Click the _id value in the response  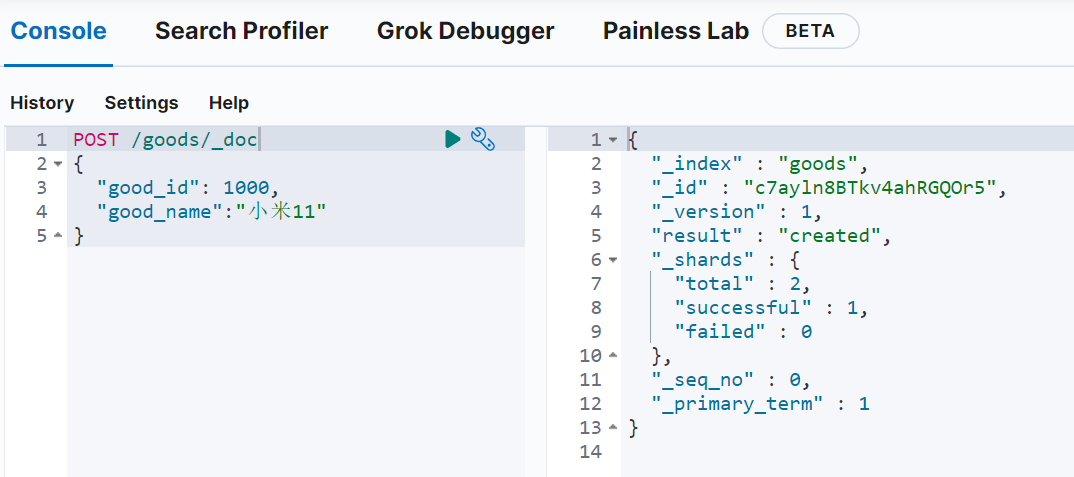click(x=872, y=188)
